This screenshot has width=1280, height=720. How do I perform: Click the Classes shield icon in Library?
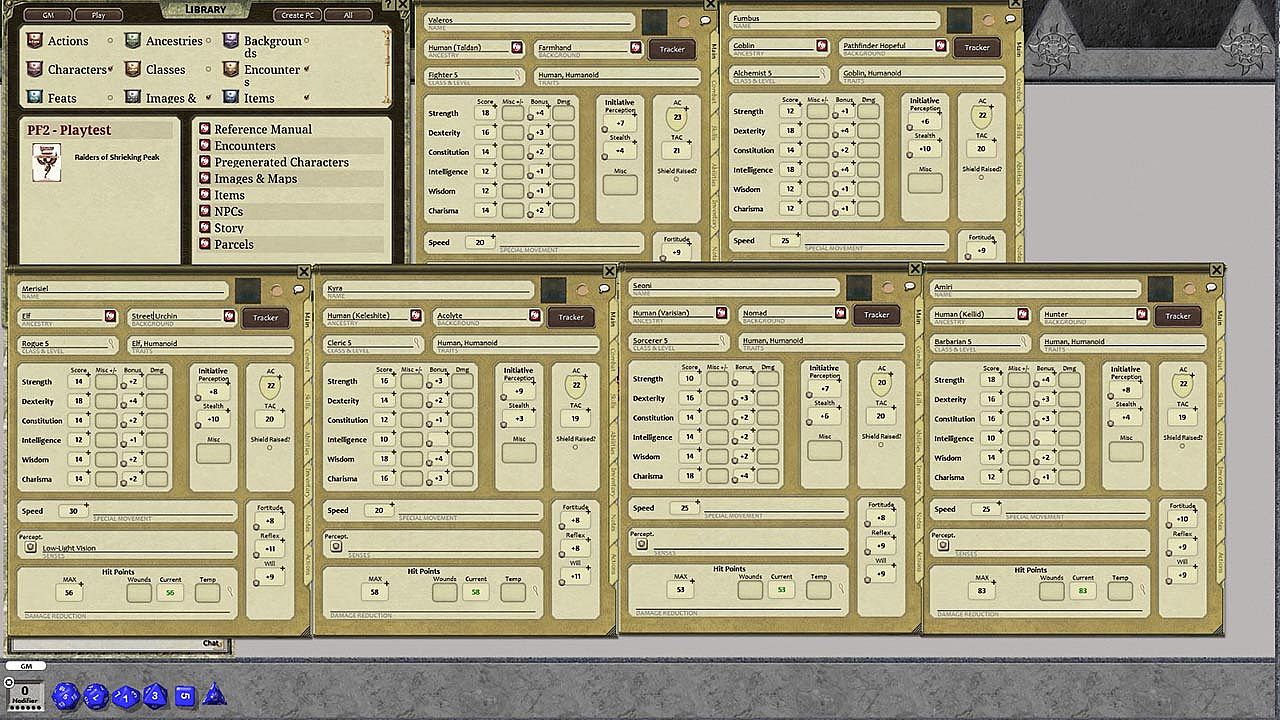(133, 69)
